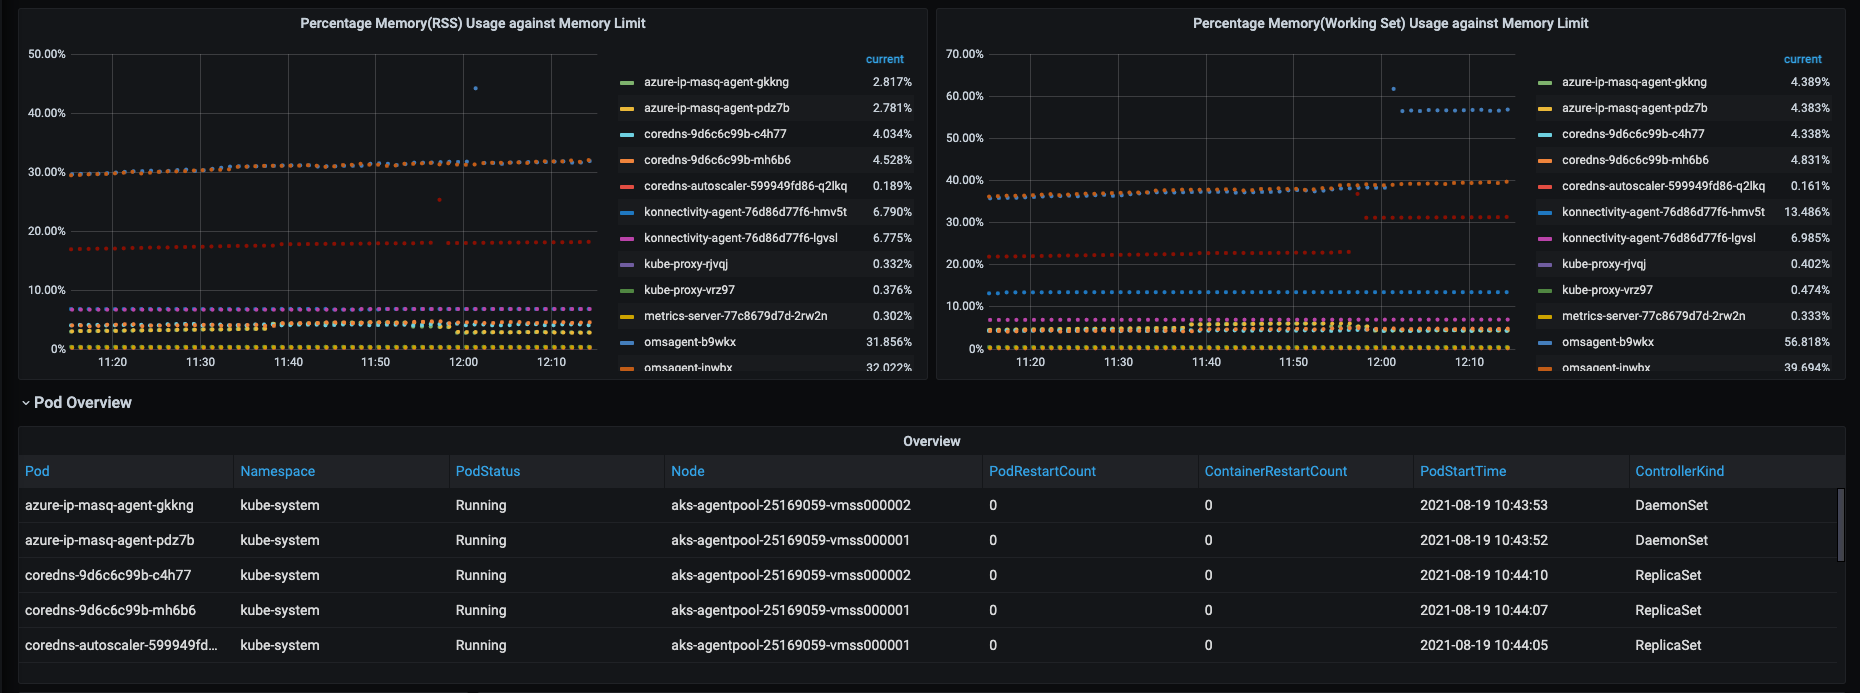The width and height of the screenshot is (1860, 693).
Task: Click kube-proxy-rjvqj series color icon in RSS legend
Action: 627,265
